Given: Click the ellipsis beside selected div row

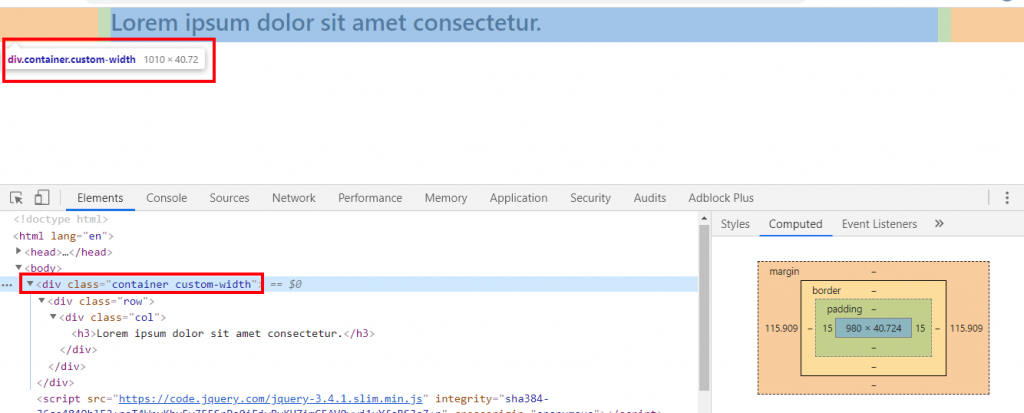Looking at the screenshot, I should click(x=7, y=285).
